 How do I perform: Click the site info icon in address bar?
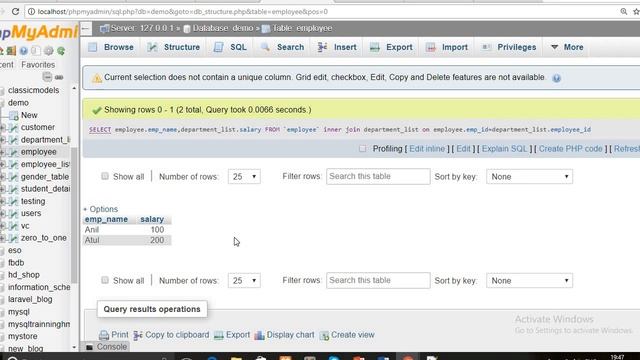[31, 12]
